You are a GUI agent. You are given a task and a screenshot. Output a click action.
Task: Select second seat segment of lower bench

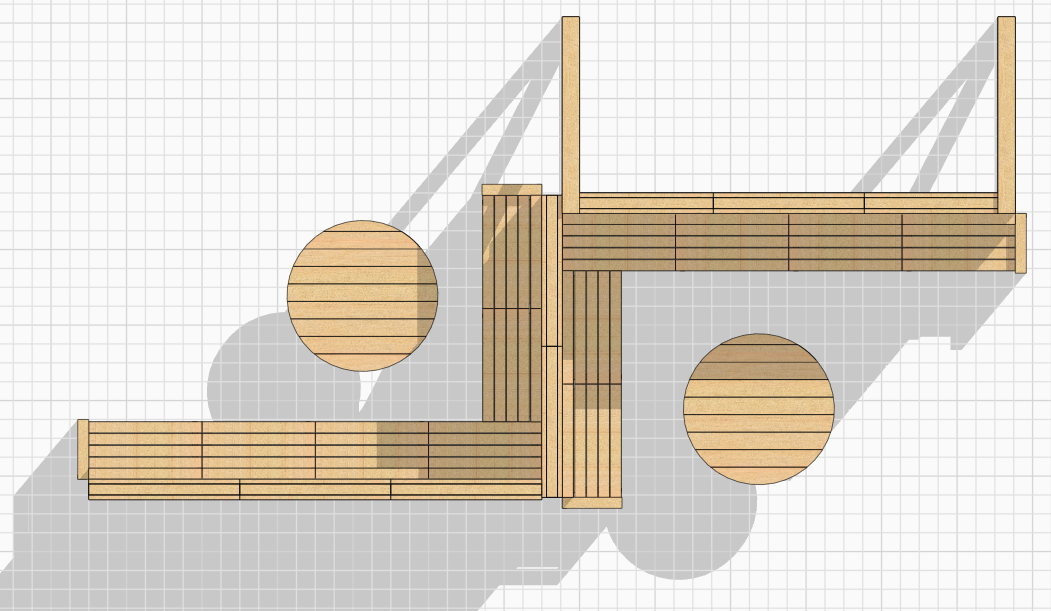[258, 450]
